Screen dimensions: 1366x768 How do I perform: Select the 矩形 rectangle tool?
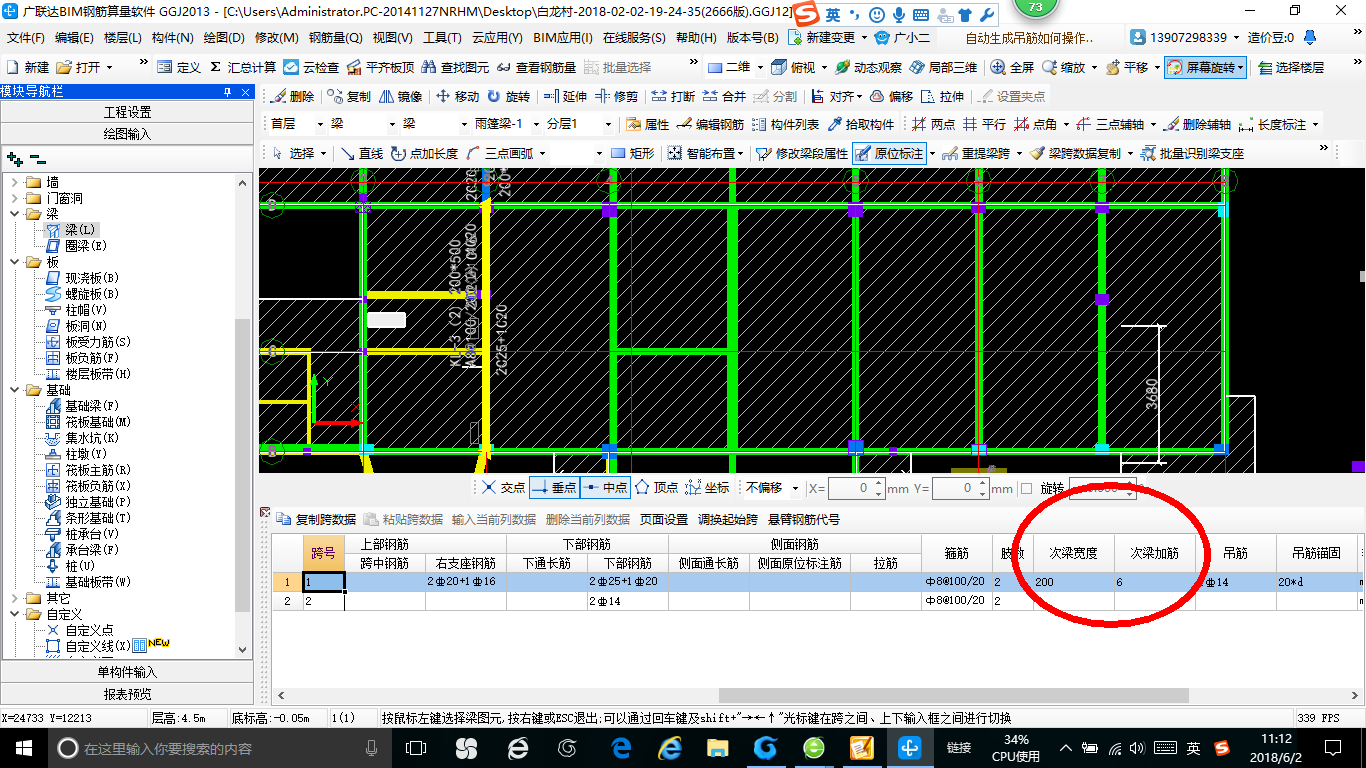632,153
